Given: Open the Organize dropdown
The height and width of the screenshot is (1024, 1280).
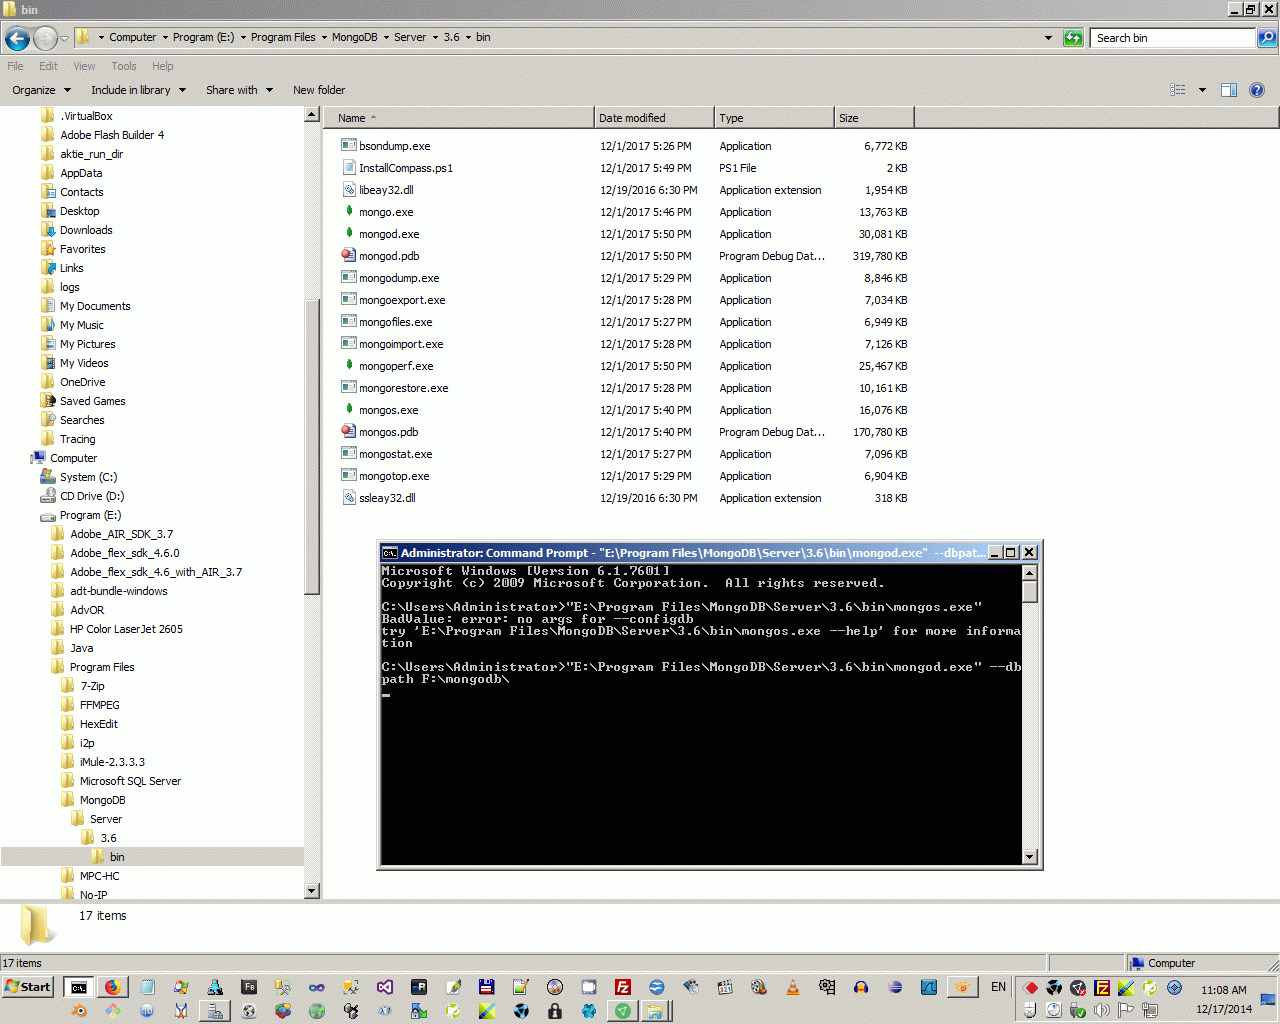Looking at the screenshot, I should [x=41, y=90].
